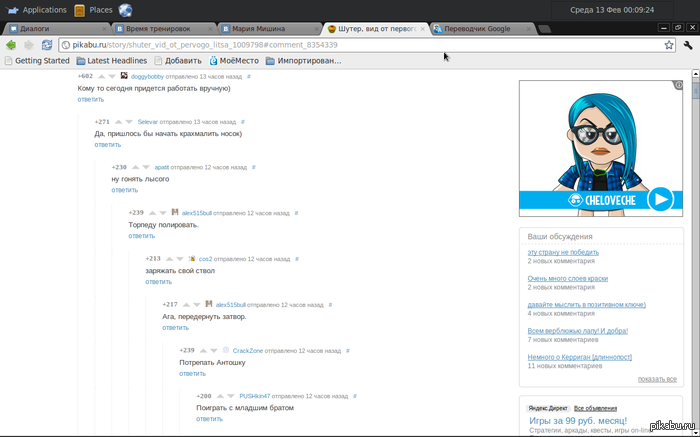Screen dimensions: 700x437
Task: Upvote doggybobby's comment
Action: pyautogui.click(x=102, y=77)
